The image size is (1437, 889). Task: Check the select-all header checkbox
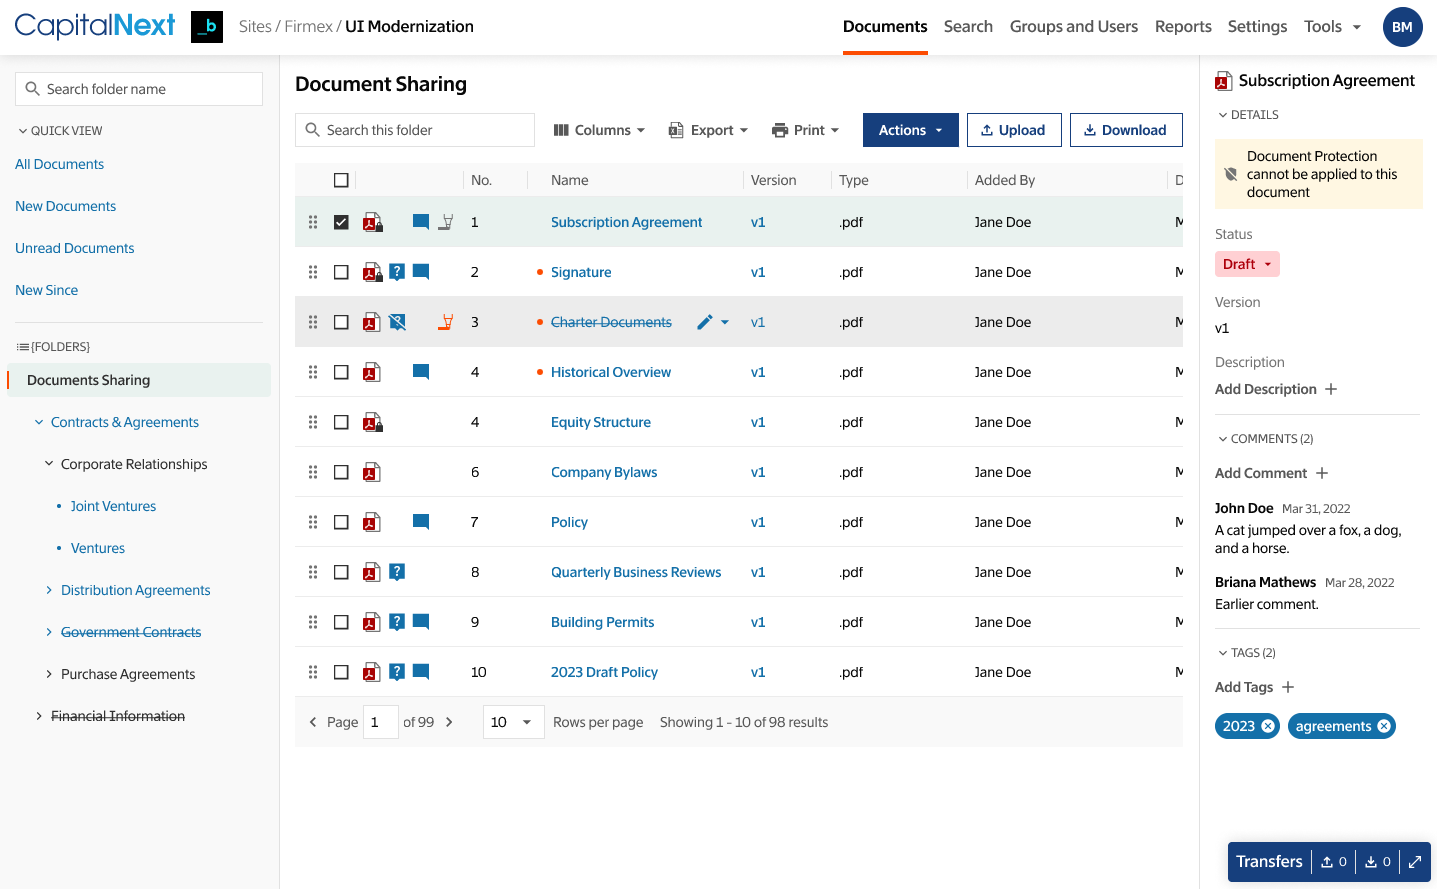(341, 180)
